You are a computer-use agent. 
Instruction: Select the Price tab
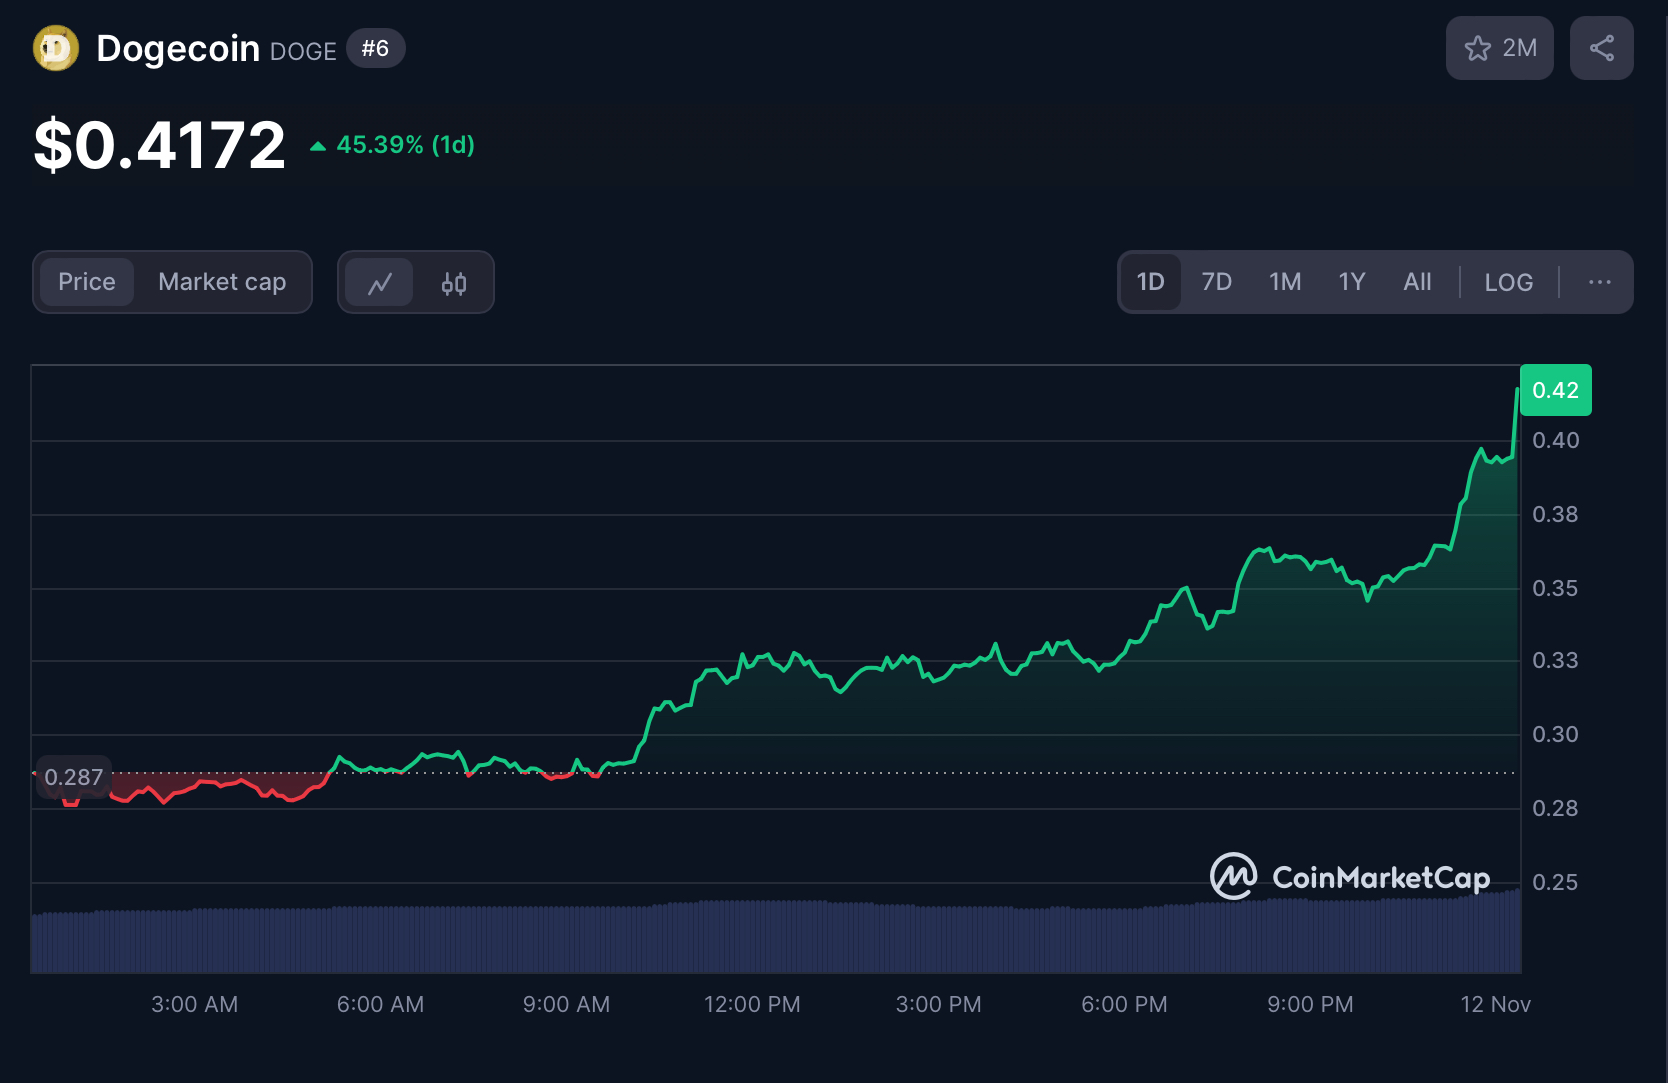tap(87, 282)
